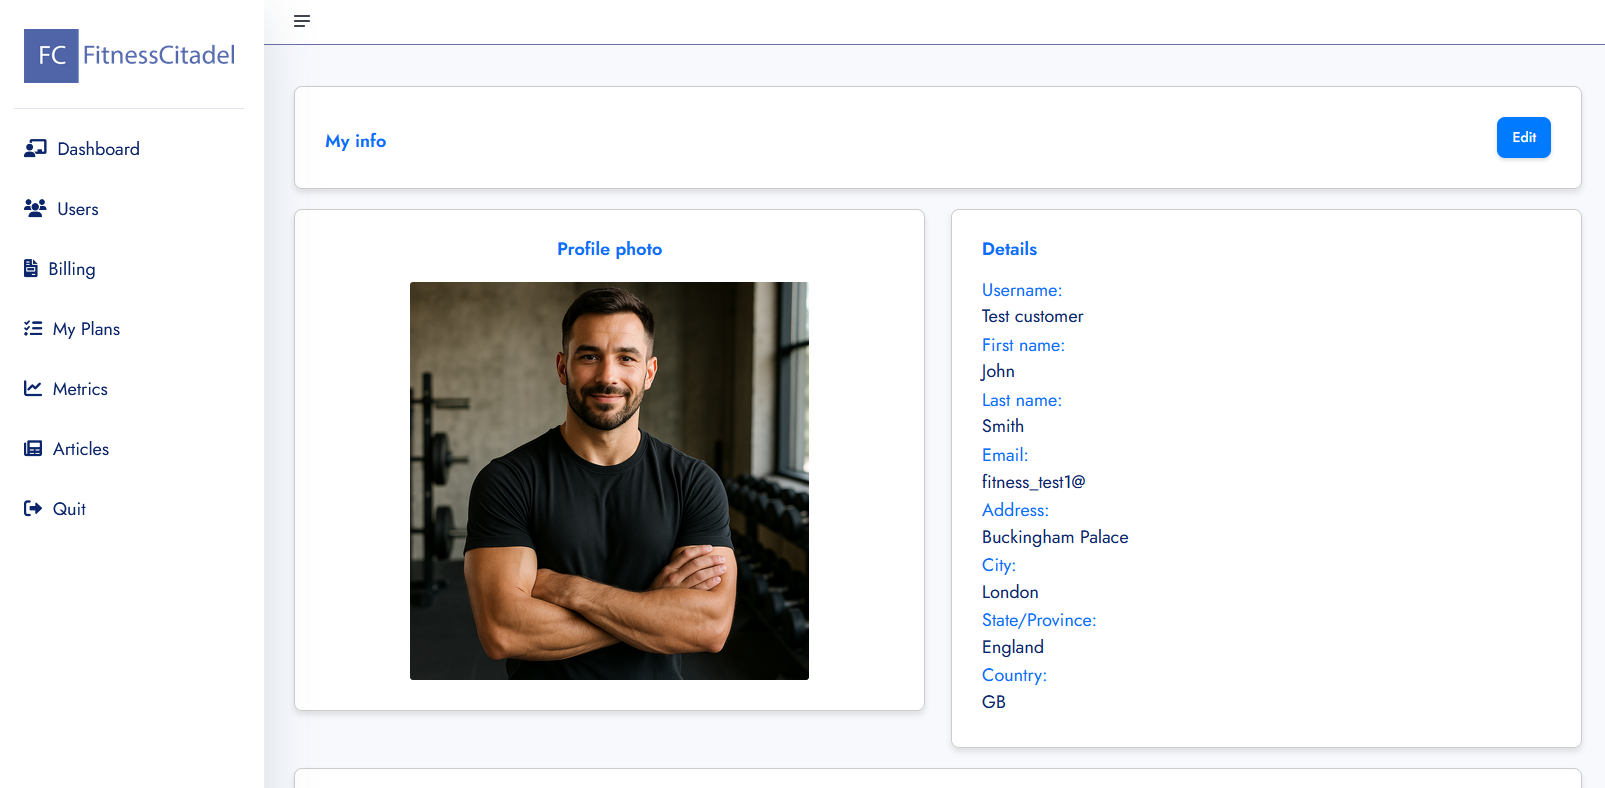
Task: Click the FC square logo
Action: pyautogui.click(x=51, y=56)
